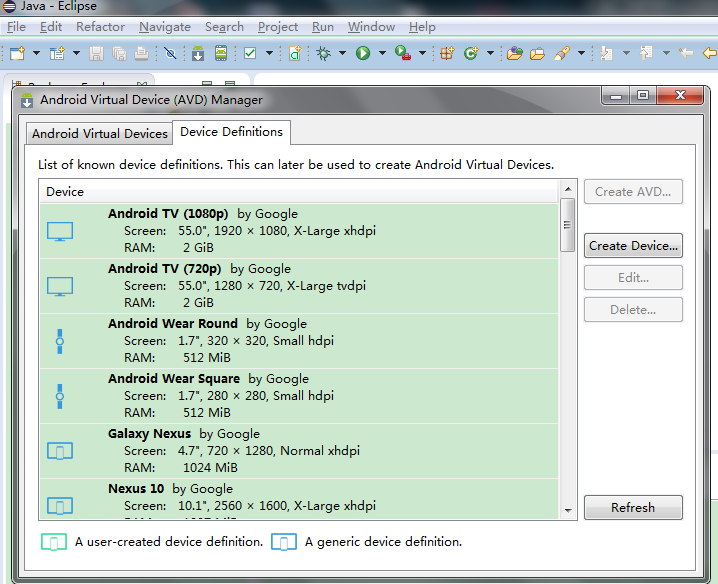Click the device list scroll up arrow

568,189
